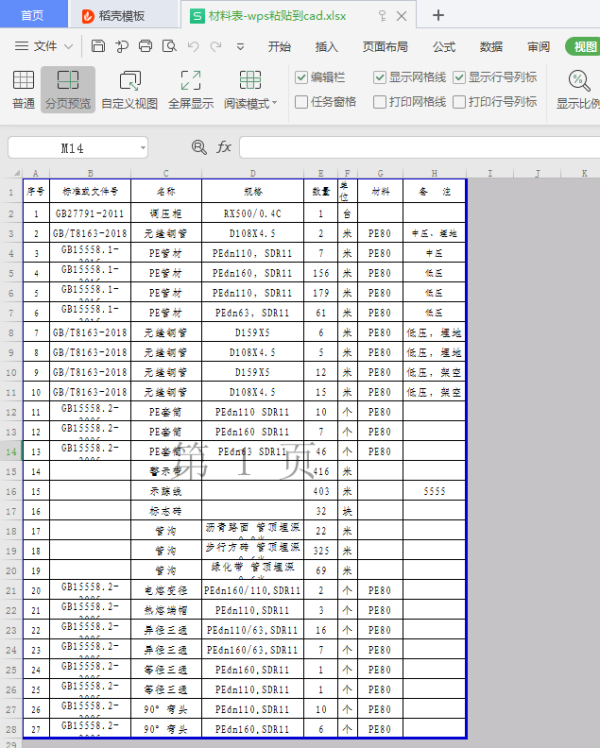Select the 视图 ribbon tab
The image size is (600, 748).
[x=584, y=47]
